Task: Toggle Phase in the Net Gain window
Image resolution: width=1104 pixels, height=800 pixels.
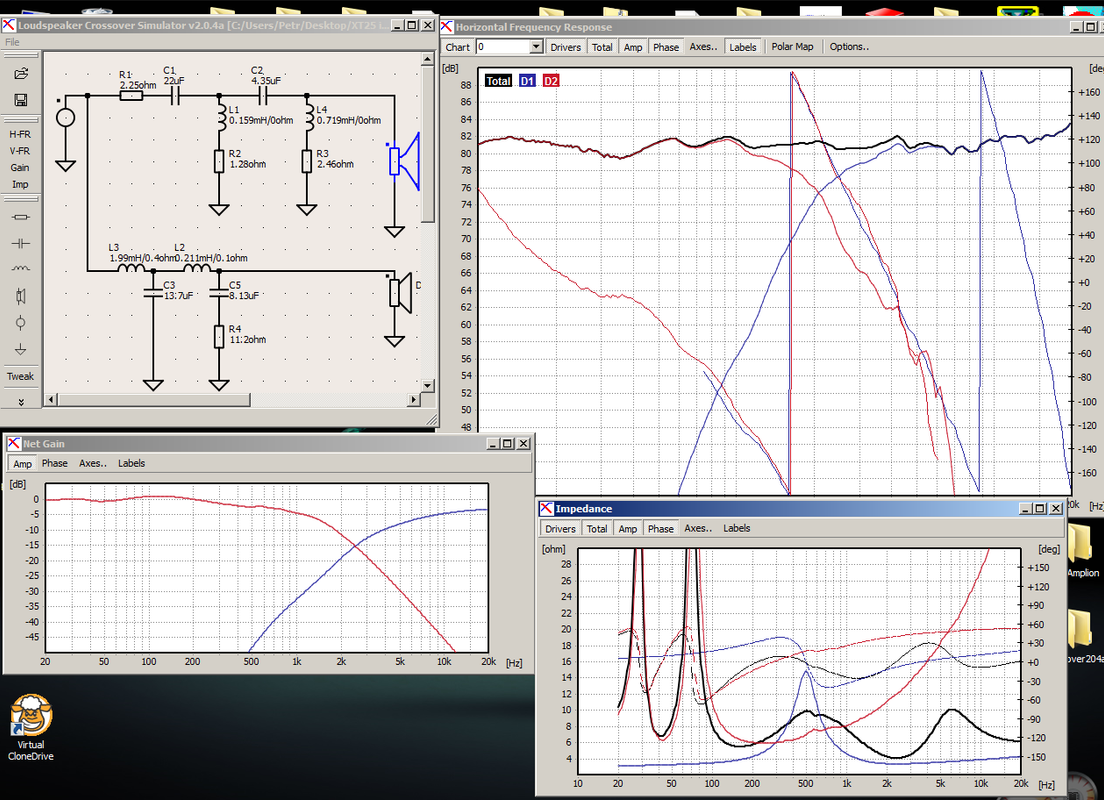Action: [x=54, y=463]
